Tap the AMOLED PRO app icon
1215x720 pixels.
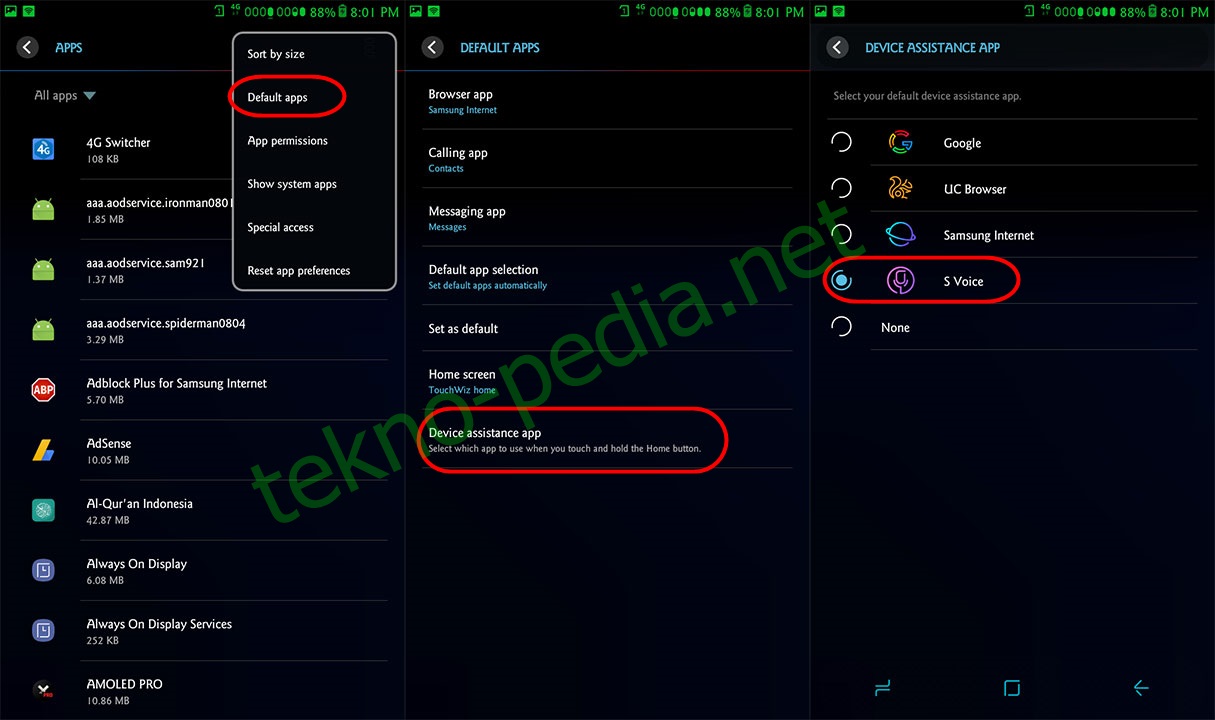43,689
